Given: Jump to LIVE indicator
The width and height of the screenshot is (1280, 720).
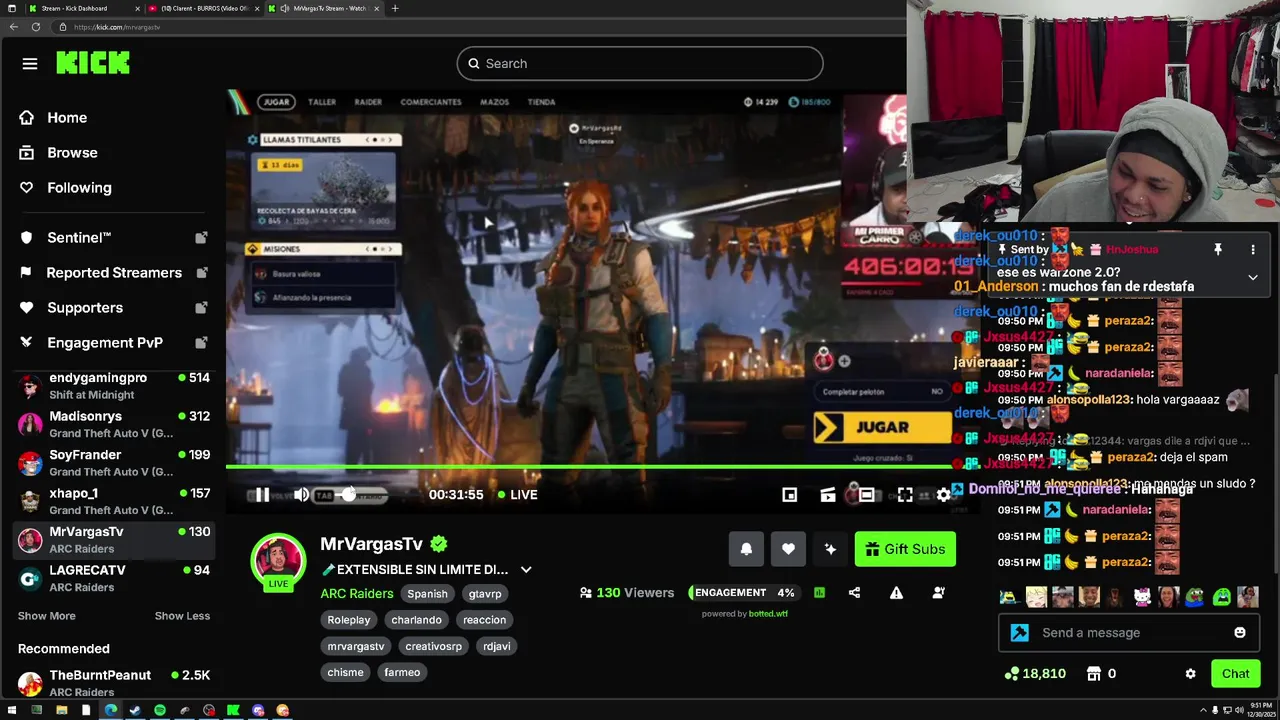Looking at the screenshot, I should (x=517, y=494).
